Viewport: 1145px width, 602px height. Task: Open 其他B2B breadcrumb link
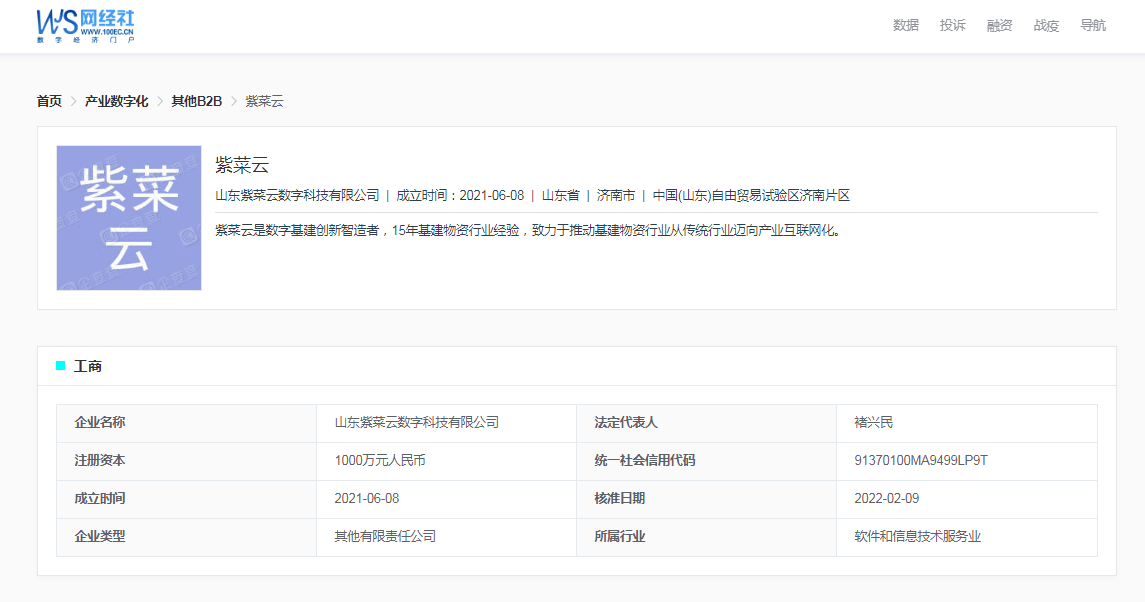[x=196, y=102]
